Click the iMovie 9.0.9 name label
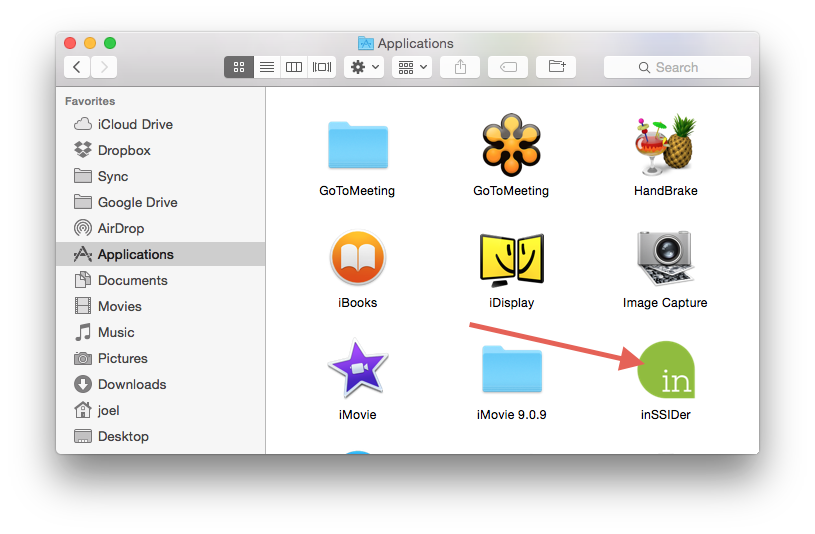Screen dimensions: 815x534 point(511,415)
